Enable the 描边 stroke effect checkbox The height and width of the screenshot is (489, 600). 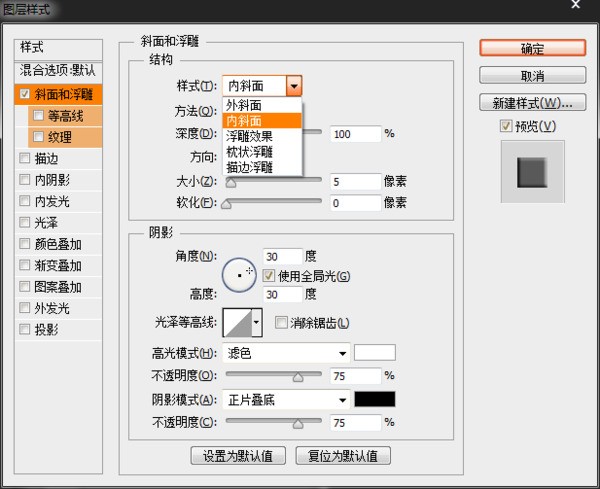tap(25, 157)
